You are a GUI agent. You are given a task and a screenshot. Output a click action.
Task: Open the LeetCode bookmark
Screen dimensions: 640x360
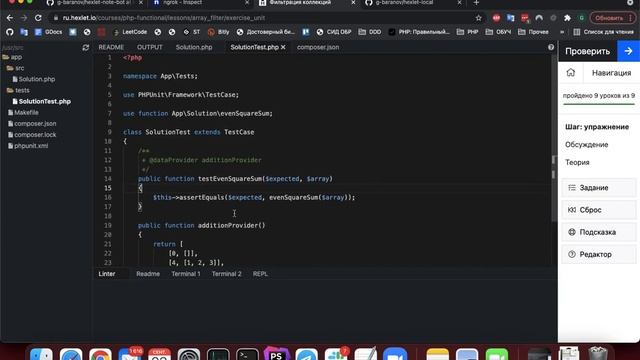[x=130, y=32]
